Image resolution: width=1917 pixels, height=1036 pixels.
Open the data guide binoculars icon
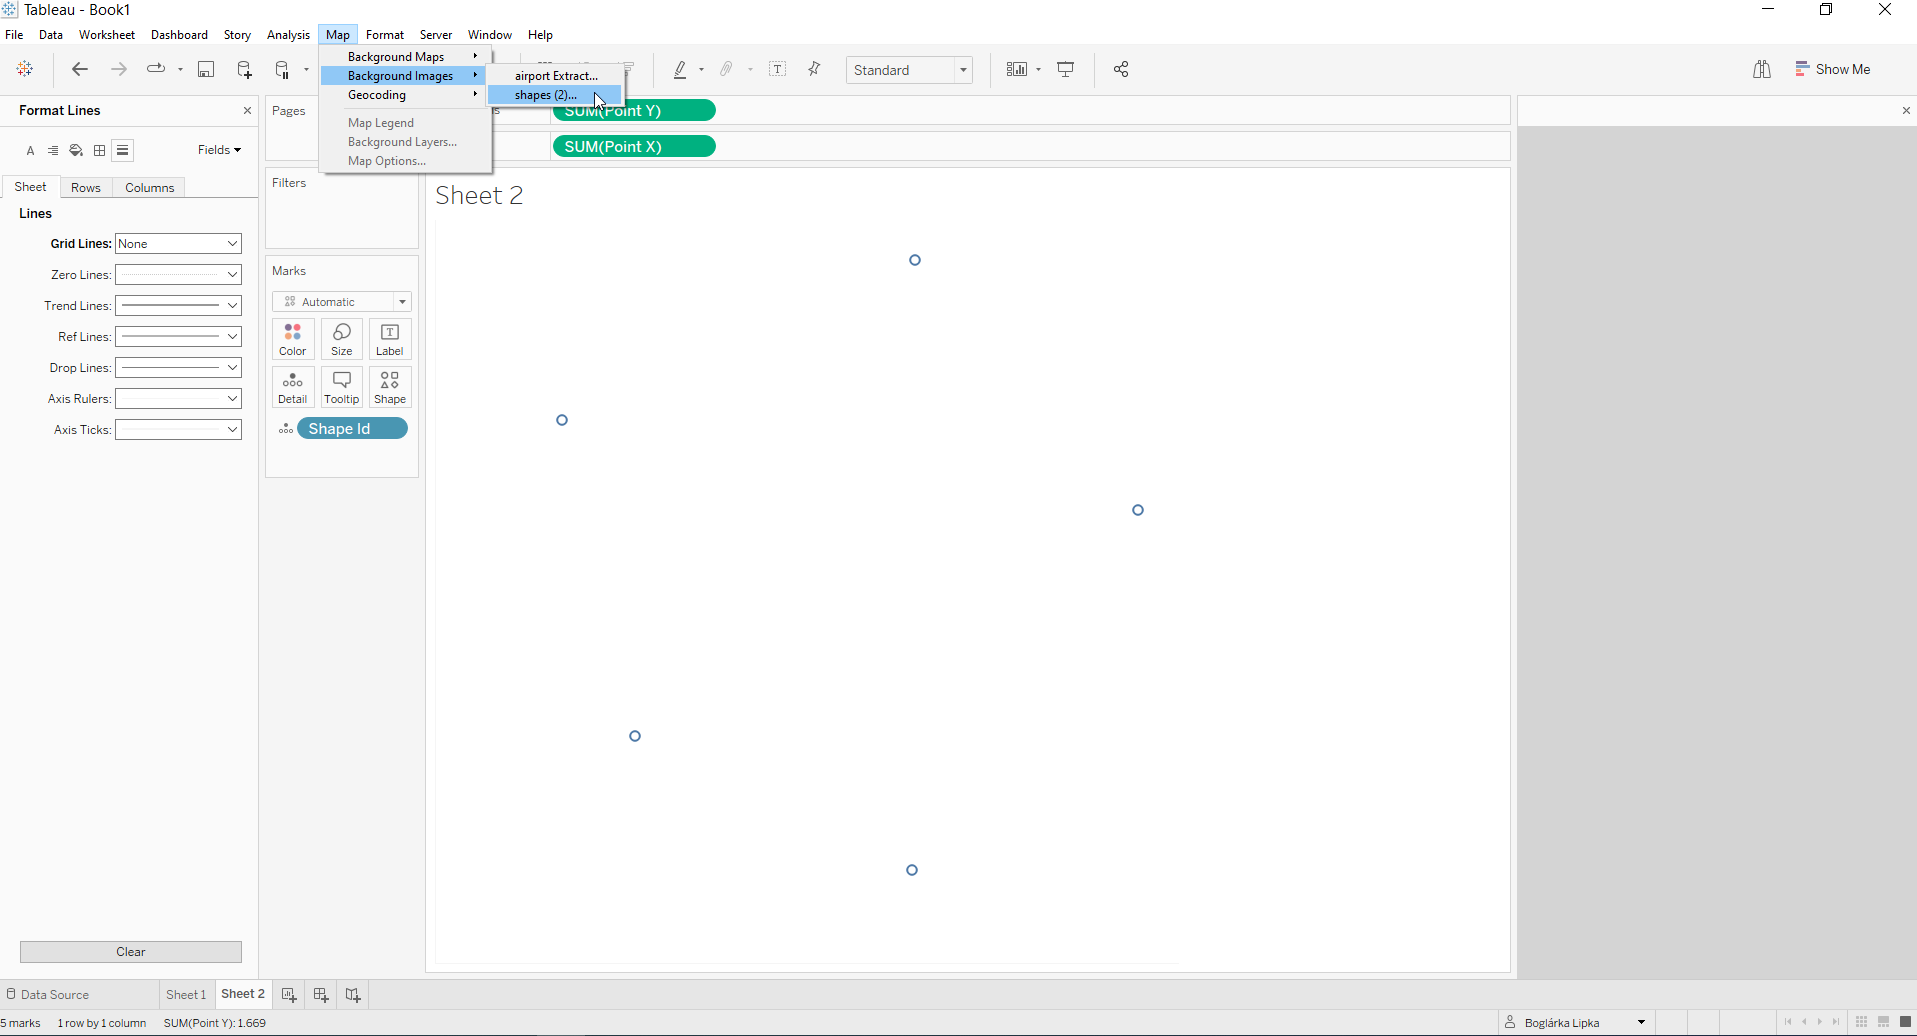[1762, 69]
